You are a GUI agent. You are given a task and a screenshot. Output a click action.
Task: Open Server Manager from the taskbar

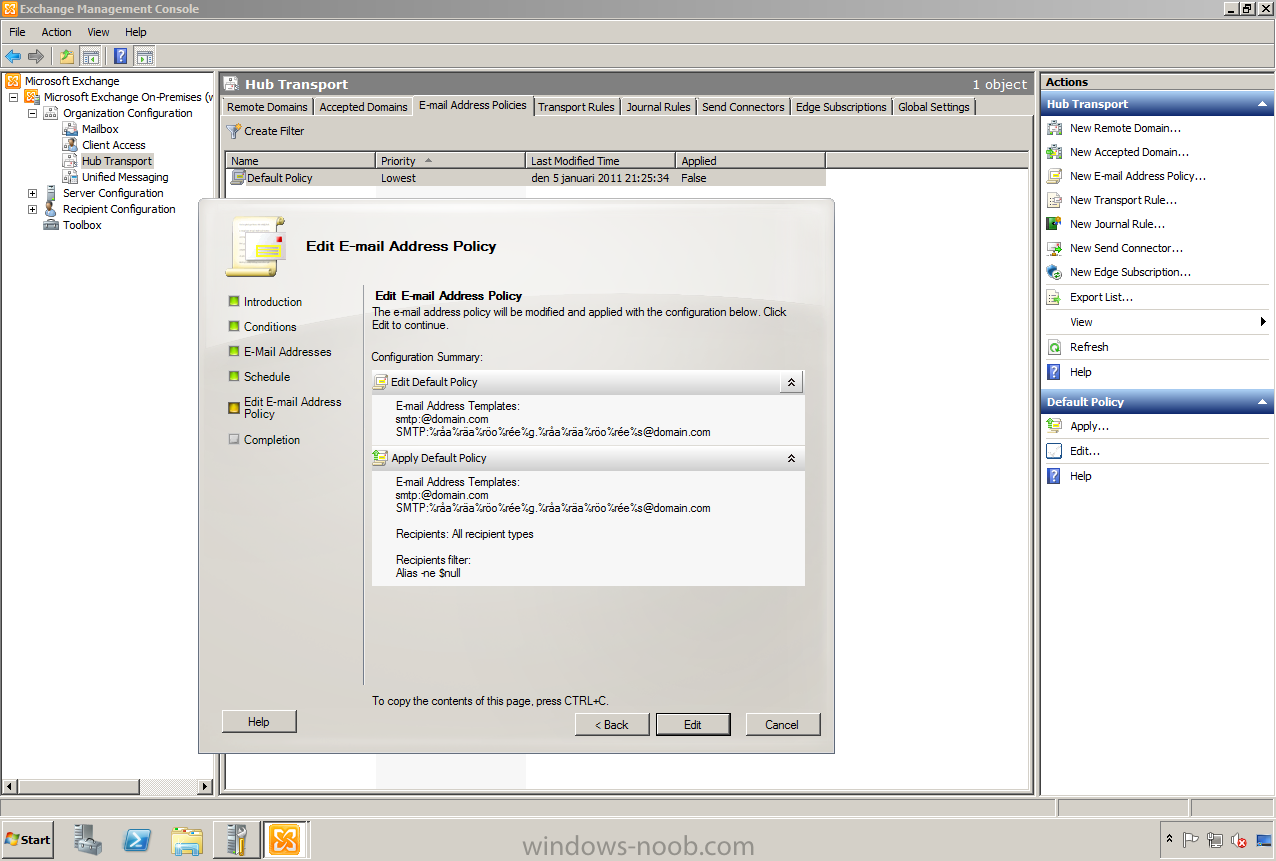[89, 839]
